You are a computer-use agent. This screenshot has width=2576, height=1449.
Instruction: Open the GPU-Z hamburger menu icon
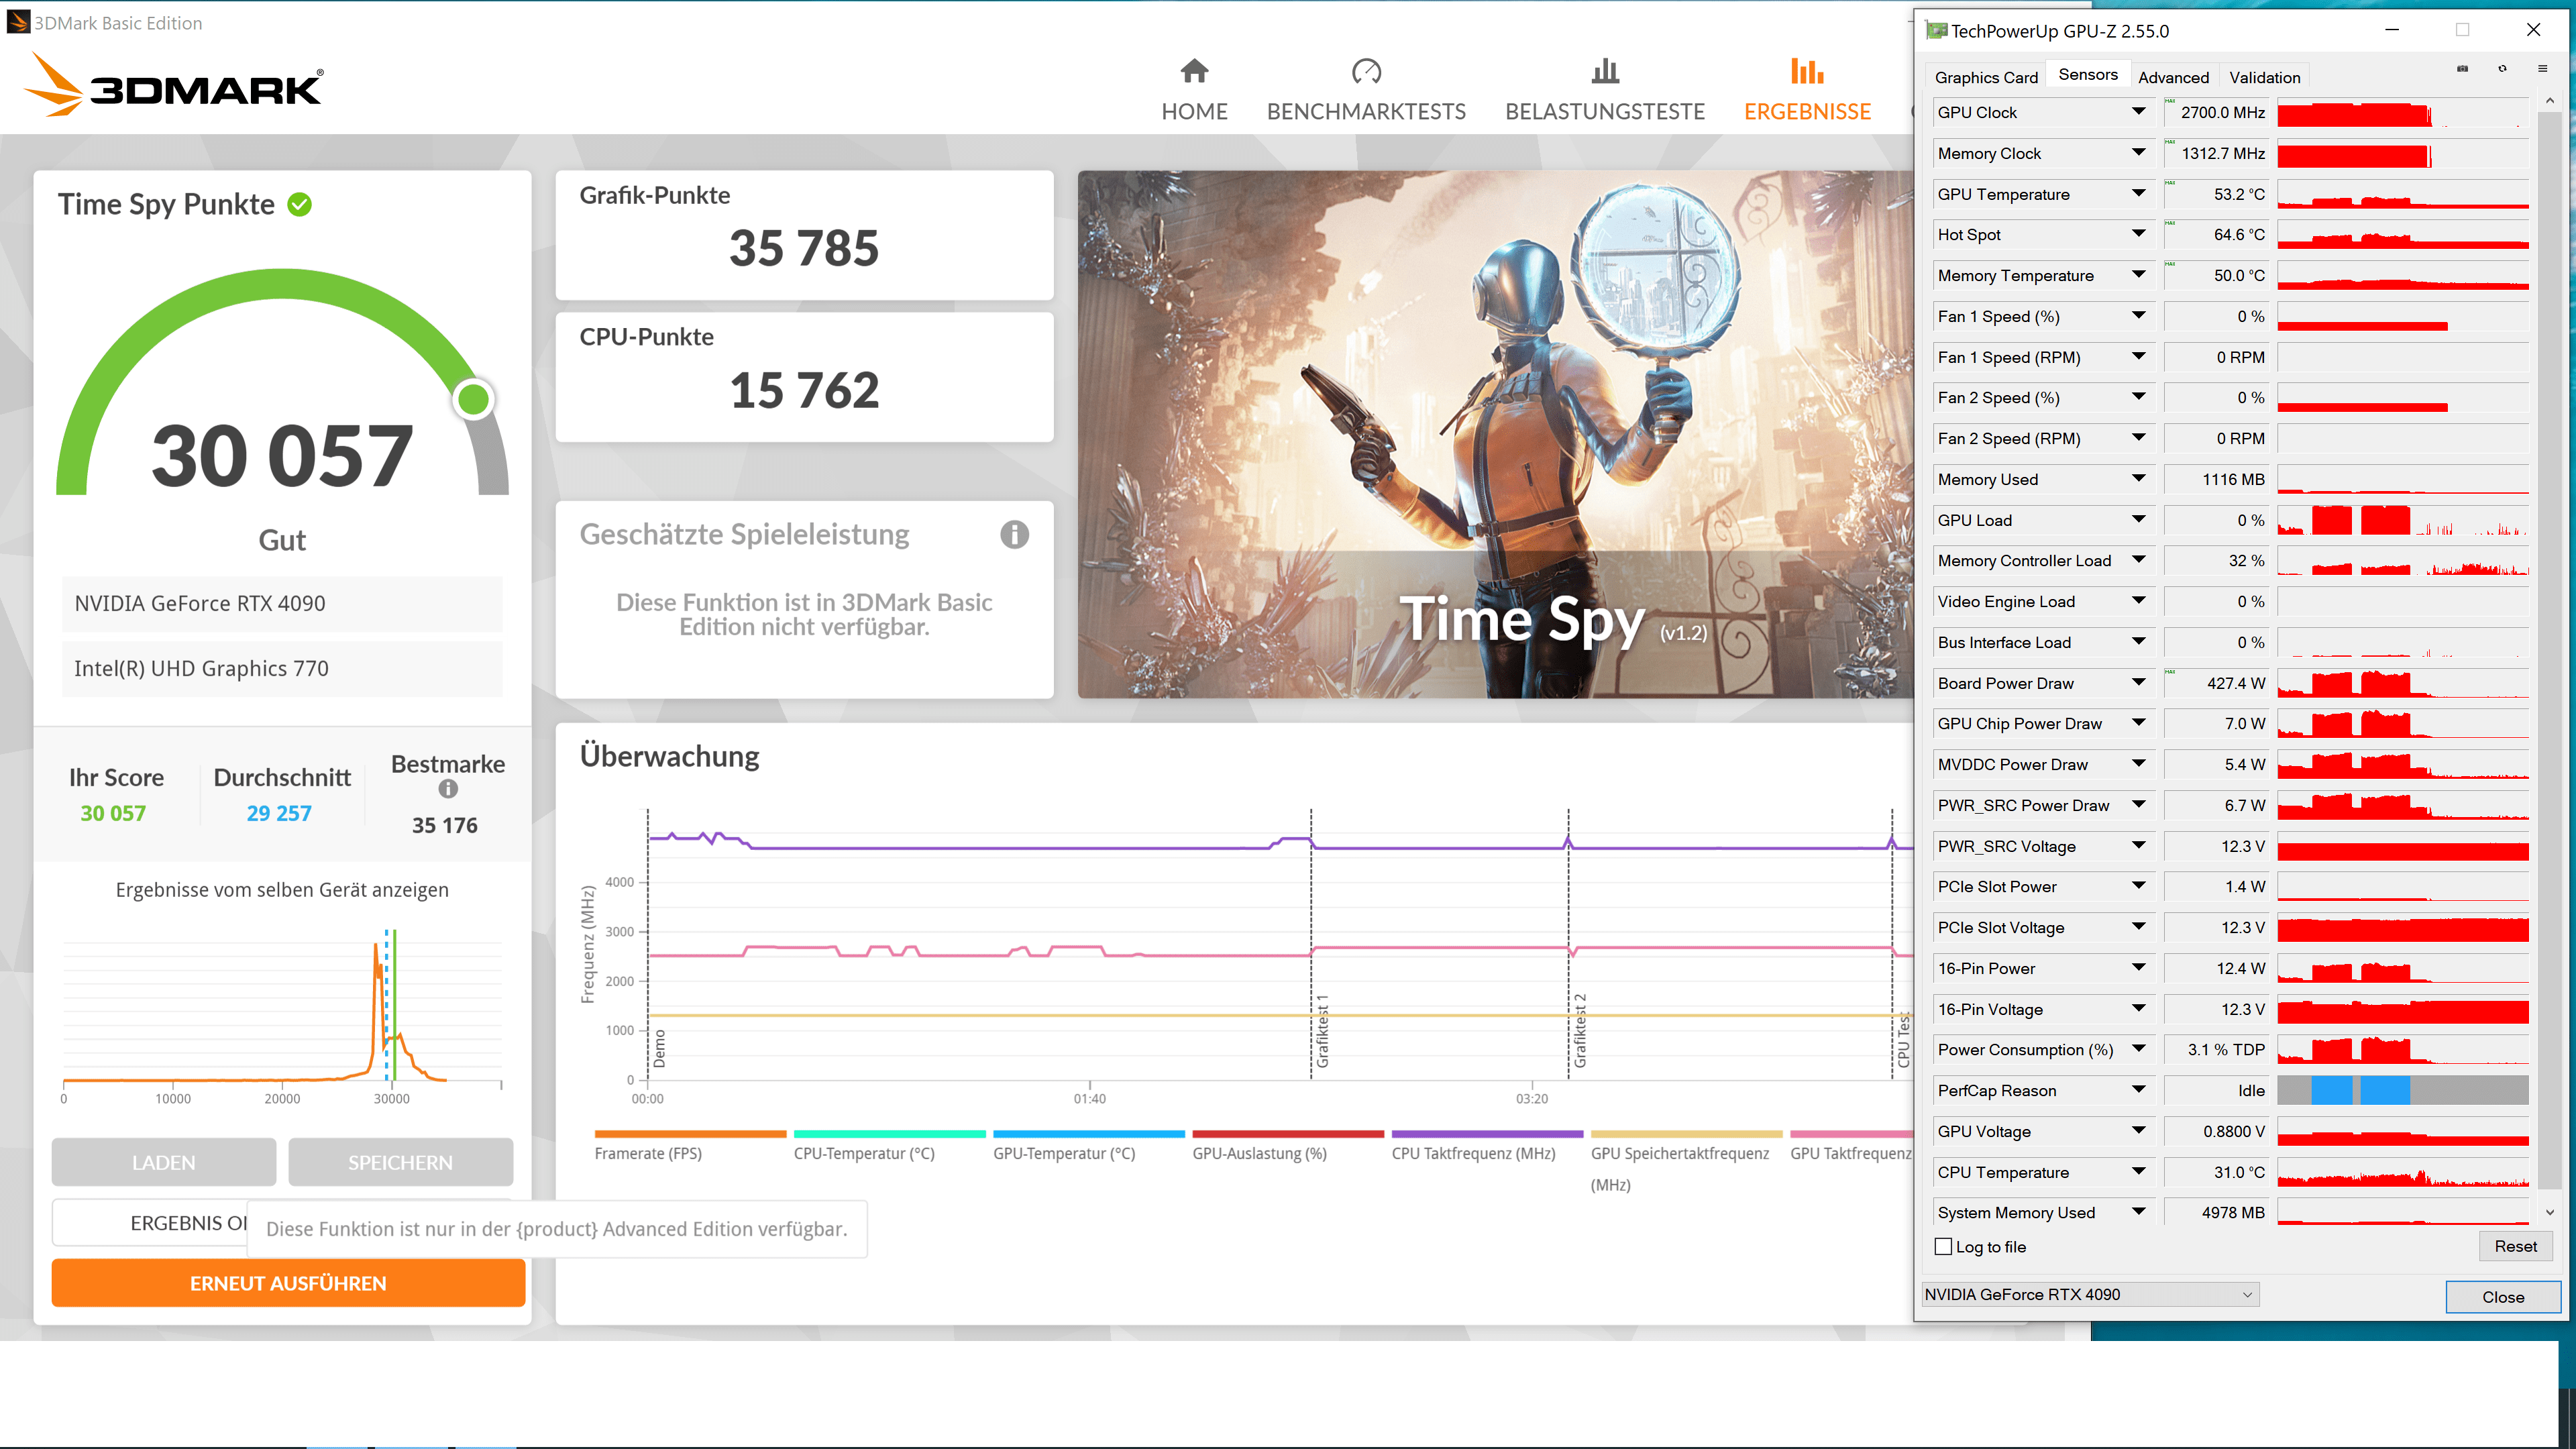(2542, 69)
